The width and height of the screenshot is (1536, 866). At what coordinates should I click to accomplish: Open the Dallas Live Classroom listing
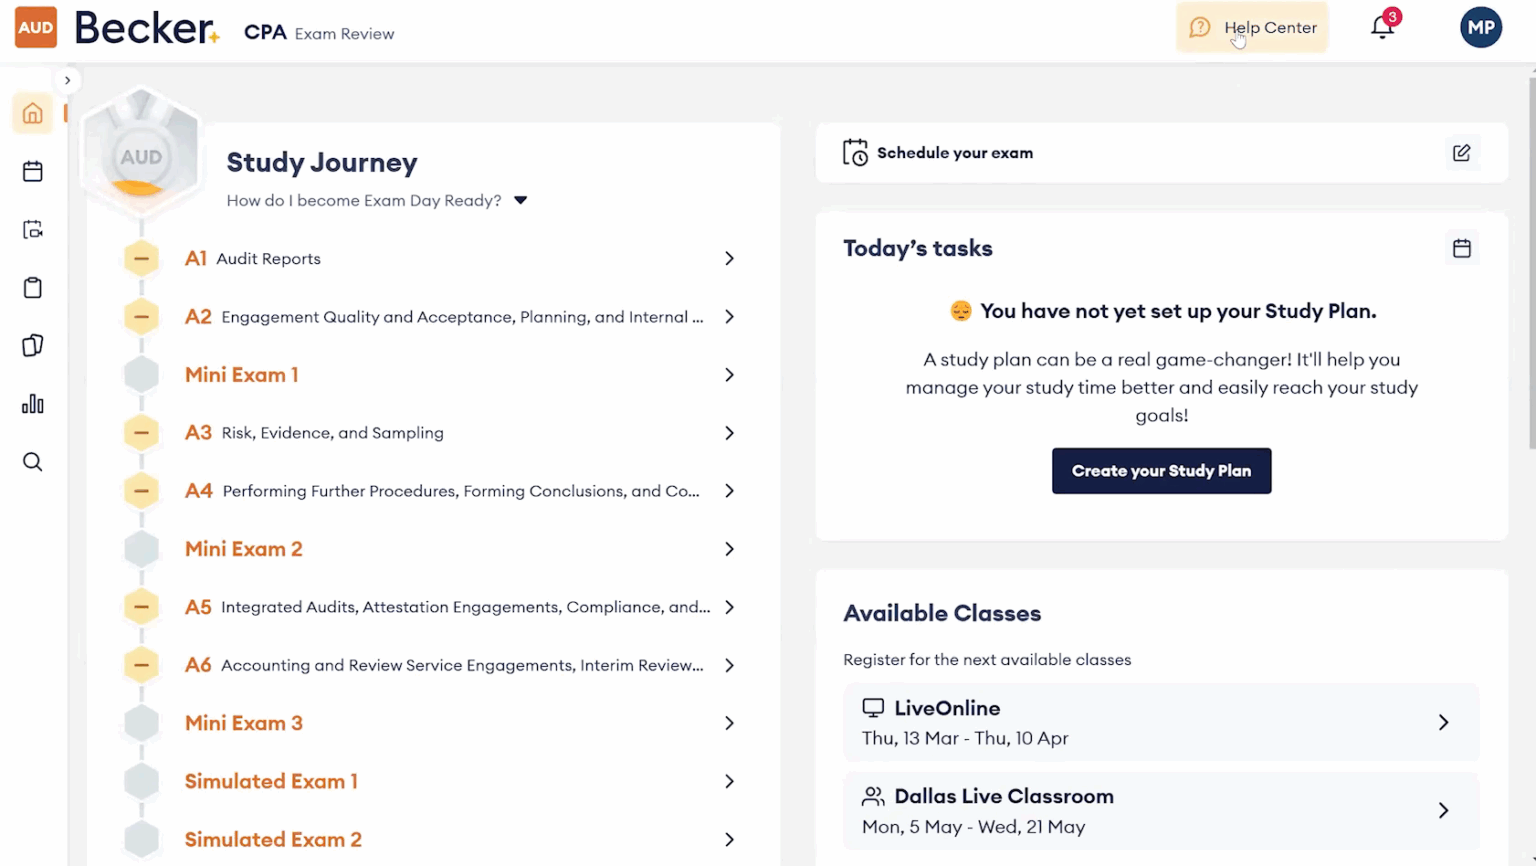tap(1160, 811)
